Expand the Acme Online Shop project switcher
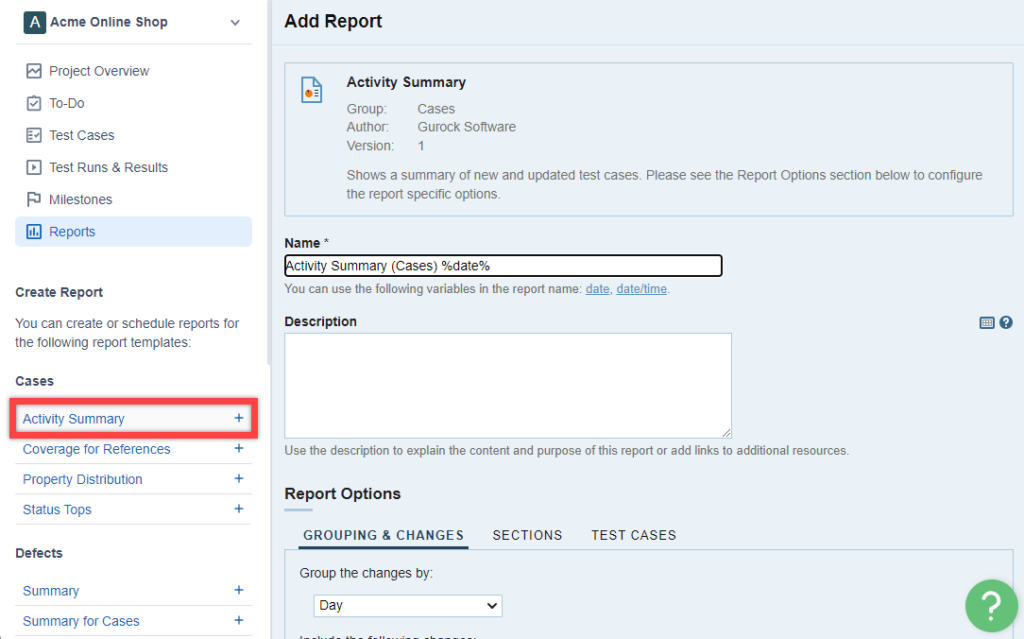This screenshot has height=639, width=1024. tap(235, 22)
